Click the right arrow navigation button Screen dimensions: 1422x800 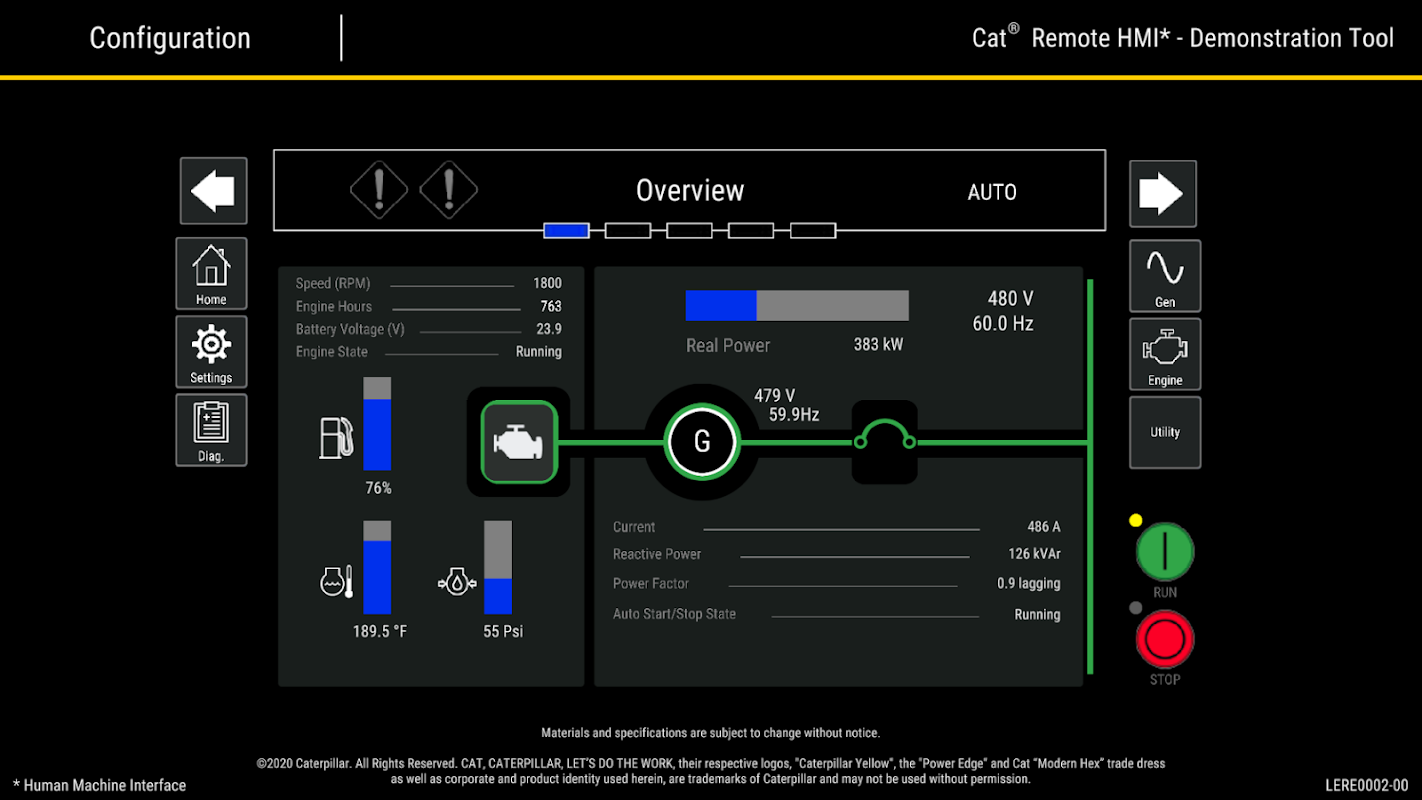(1163, 194)
